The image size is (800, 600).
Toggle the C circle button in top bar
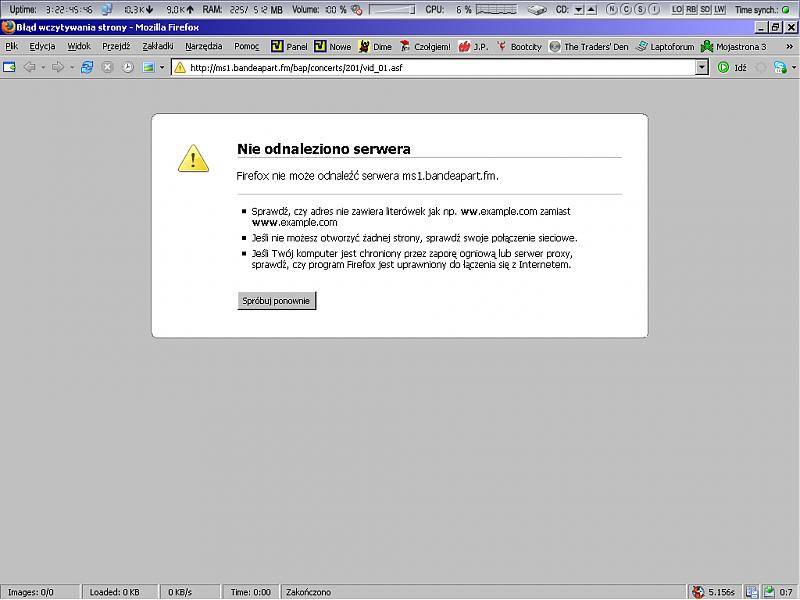626,9
